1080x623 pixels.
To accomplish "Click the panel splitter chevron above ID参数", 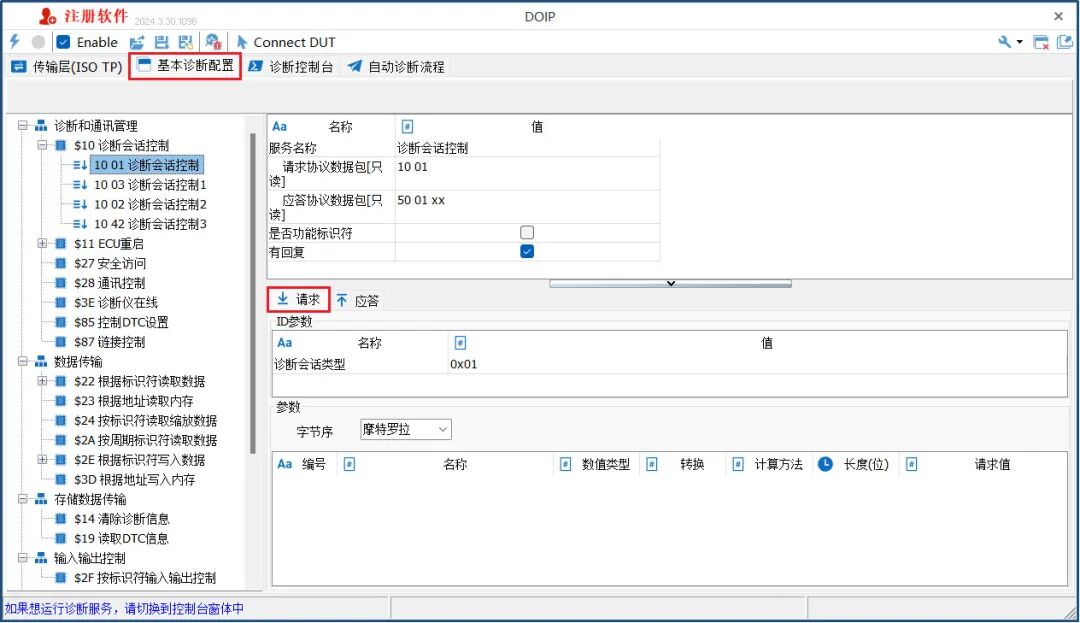I will pyautogui.click(x=670, y=283).
